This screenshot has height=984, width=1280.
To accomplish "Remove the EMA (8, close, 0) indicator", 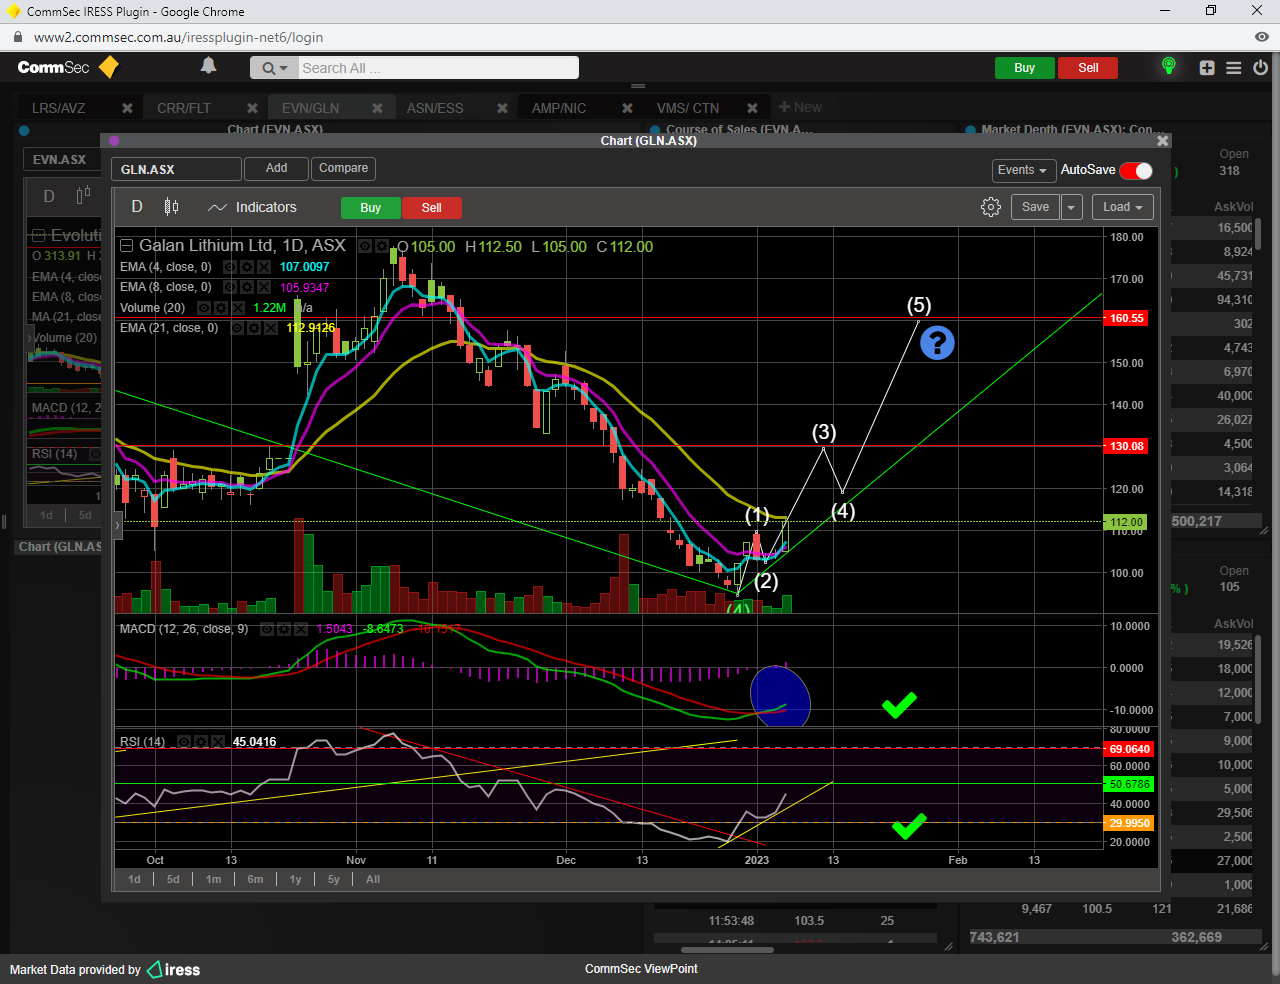I will tap(264, 287).
